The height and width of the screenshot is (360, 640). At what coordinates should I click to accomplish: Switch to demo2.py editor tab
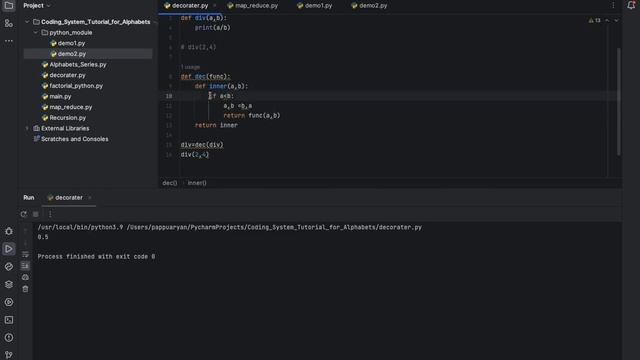[369, 6]
